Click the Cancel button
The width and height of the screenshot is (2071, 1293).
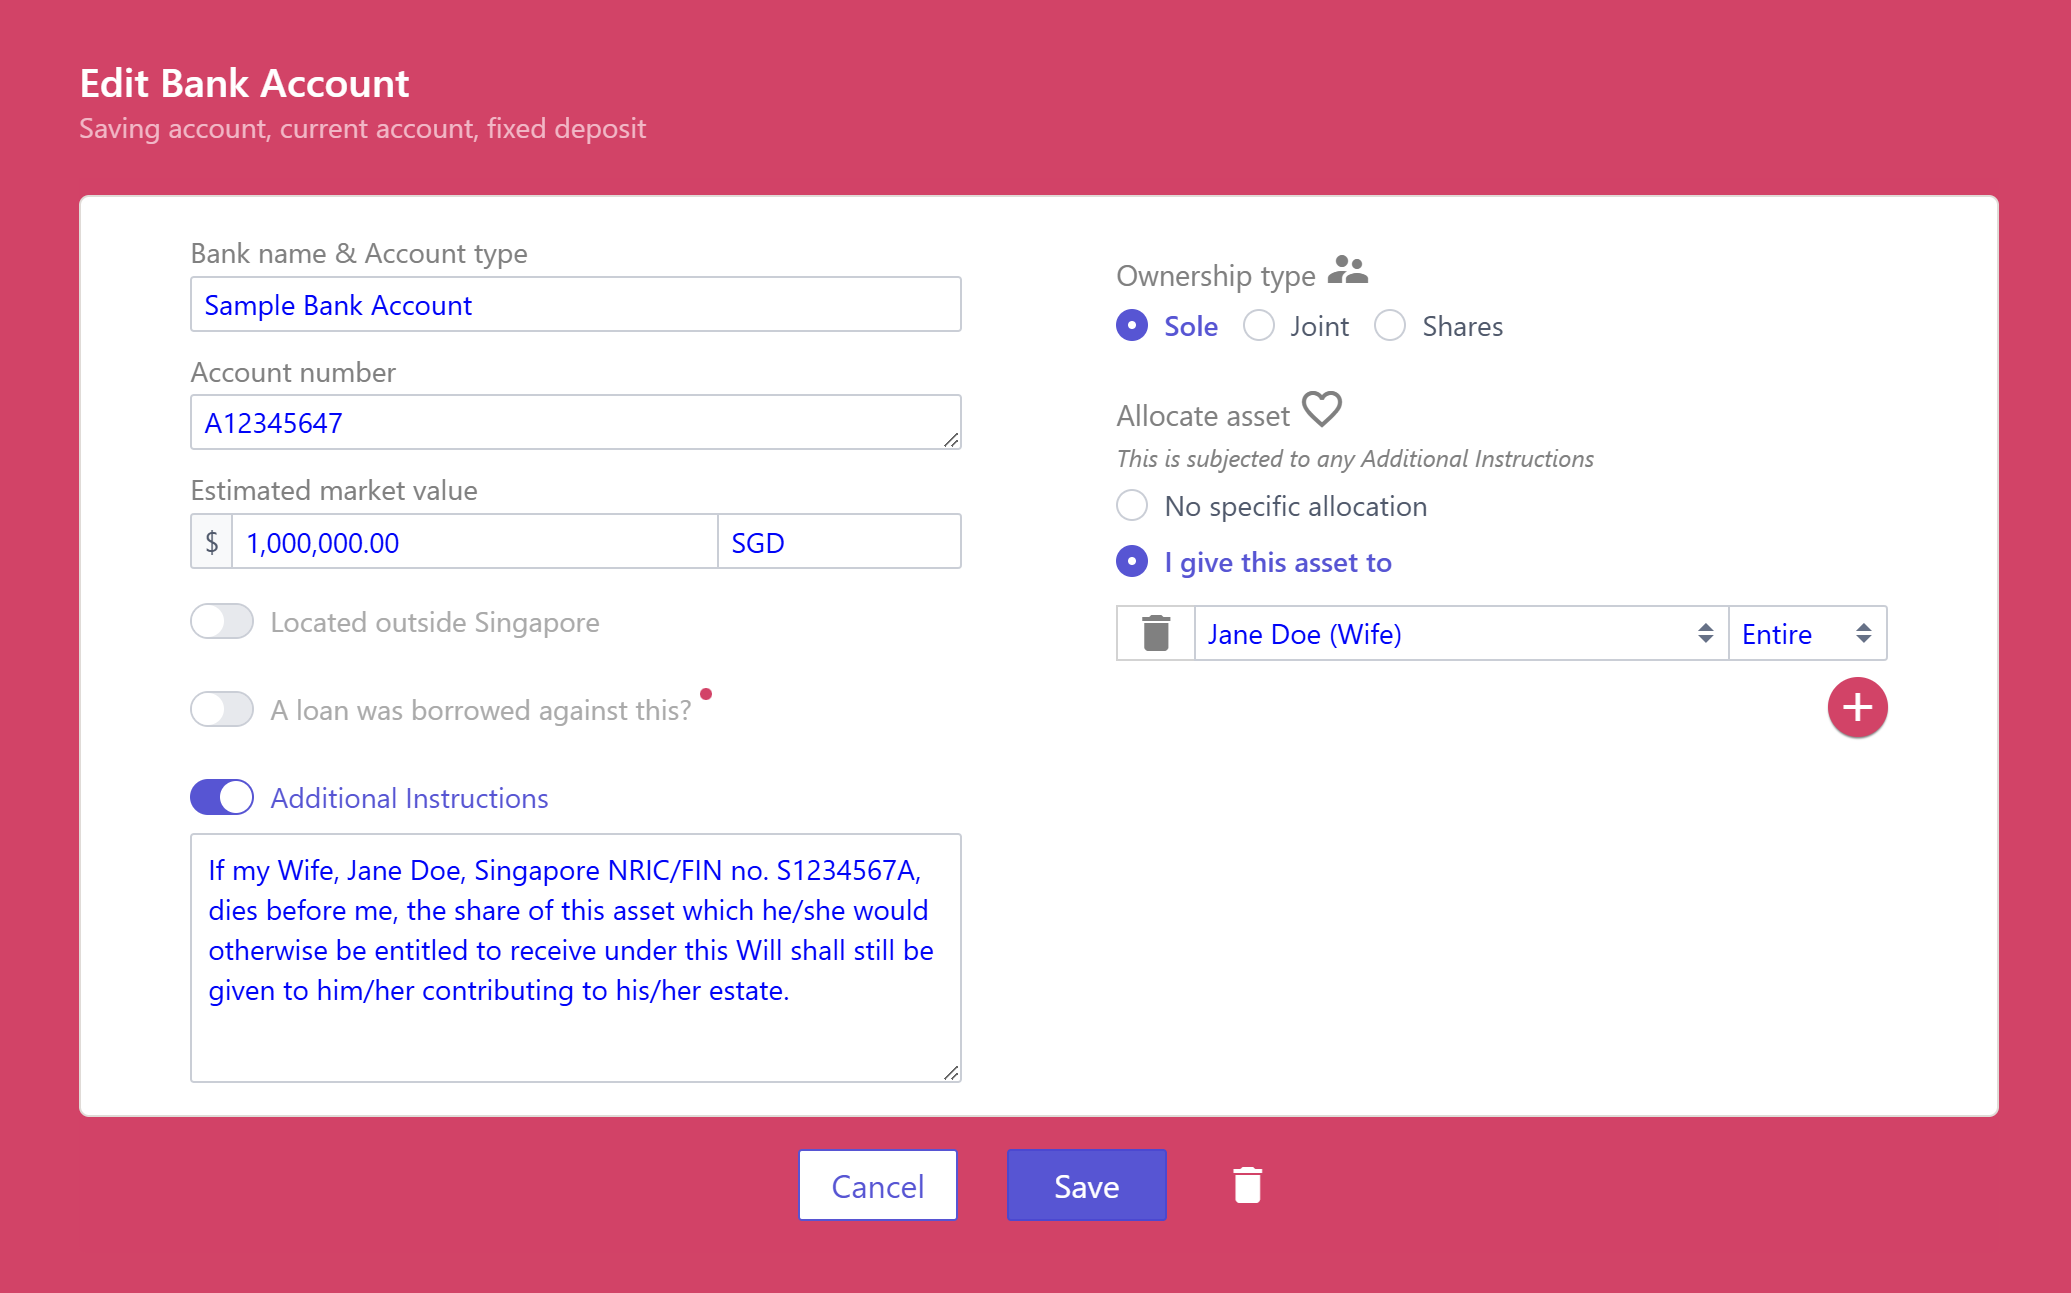click(x=877, y=1185)
